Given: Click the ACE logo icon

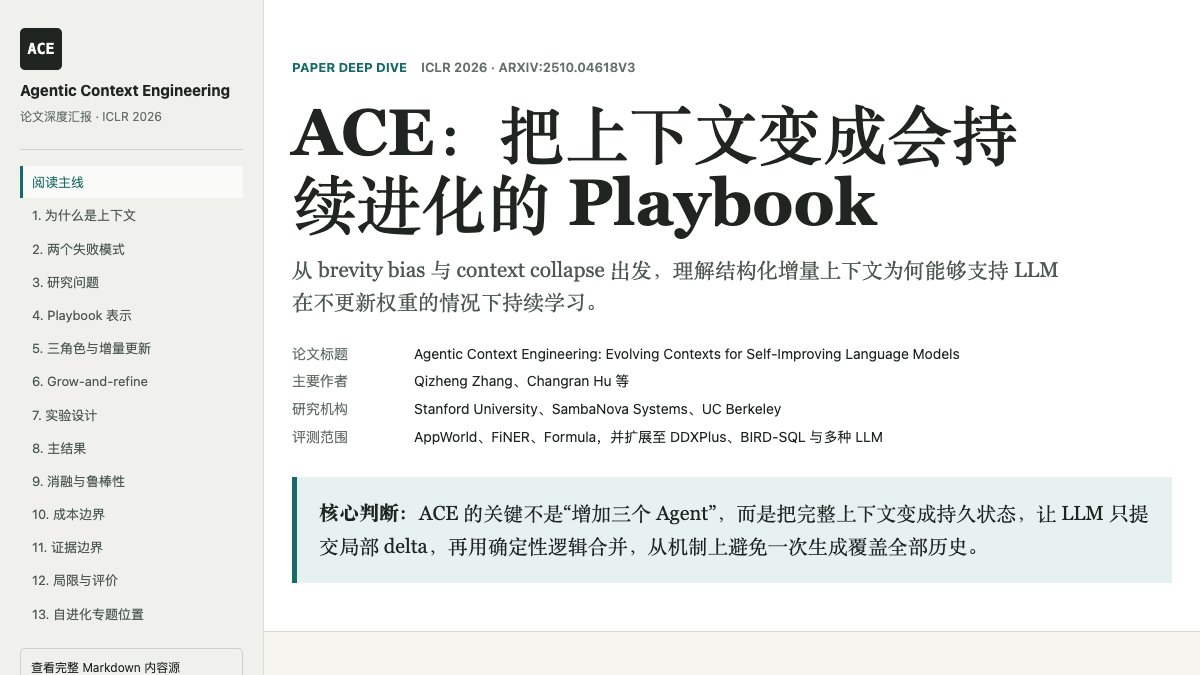Looking at the screenshot, I should coord(41,49).
